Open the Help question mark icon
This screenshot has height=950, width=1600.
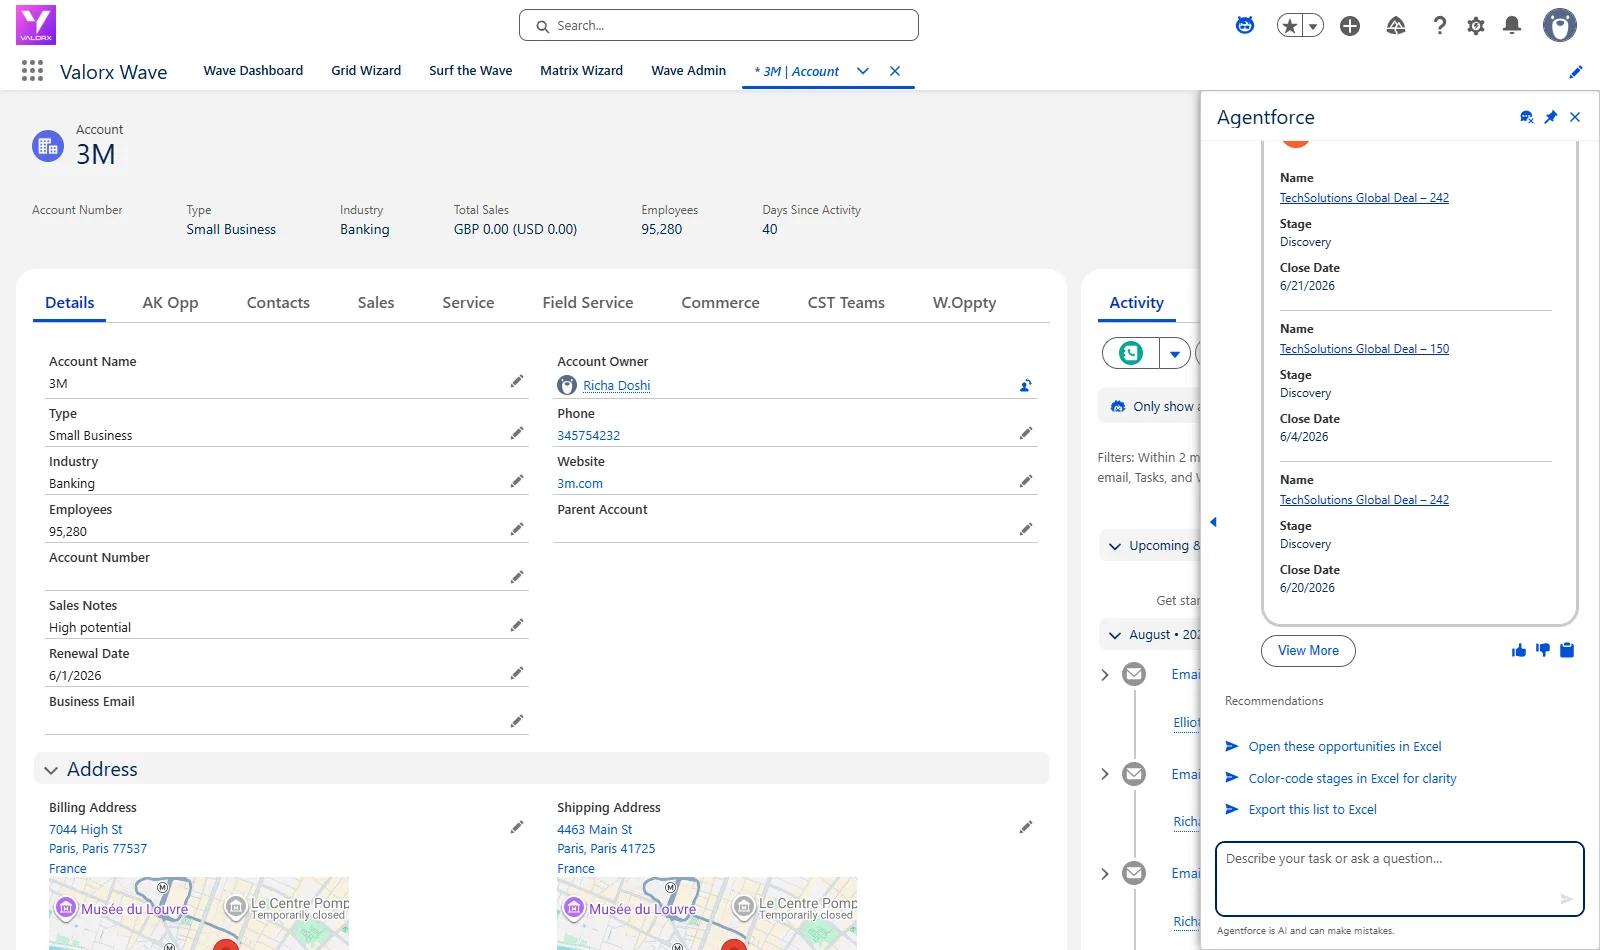tap(1439, 26)
